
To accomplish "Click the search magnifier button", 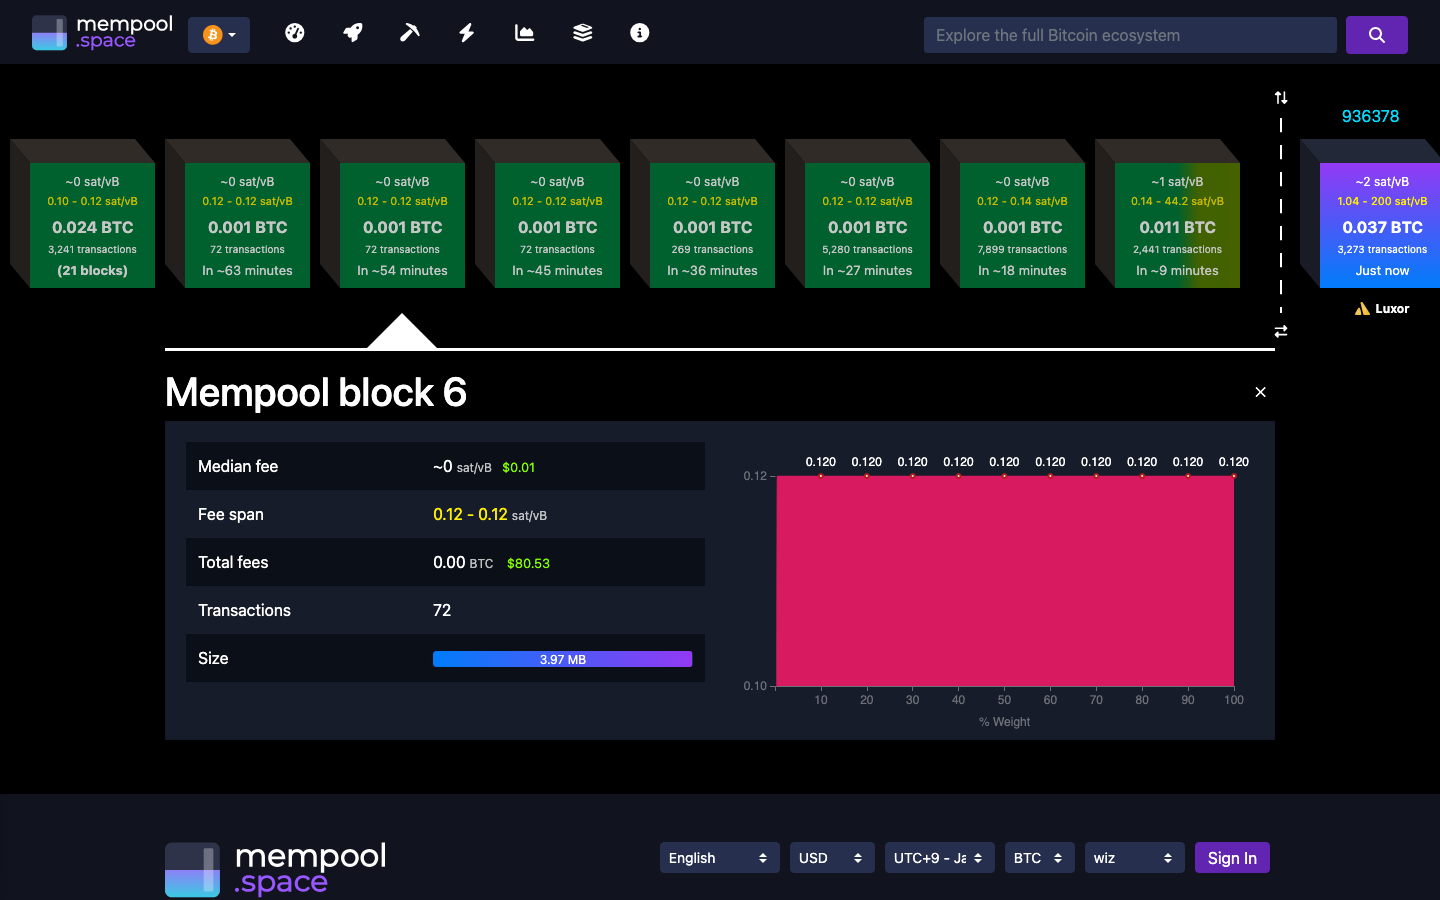I will pyautogui.click(x=1377, y=34).
